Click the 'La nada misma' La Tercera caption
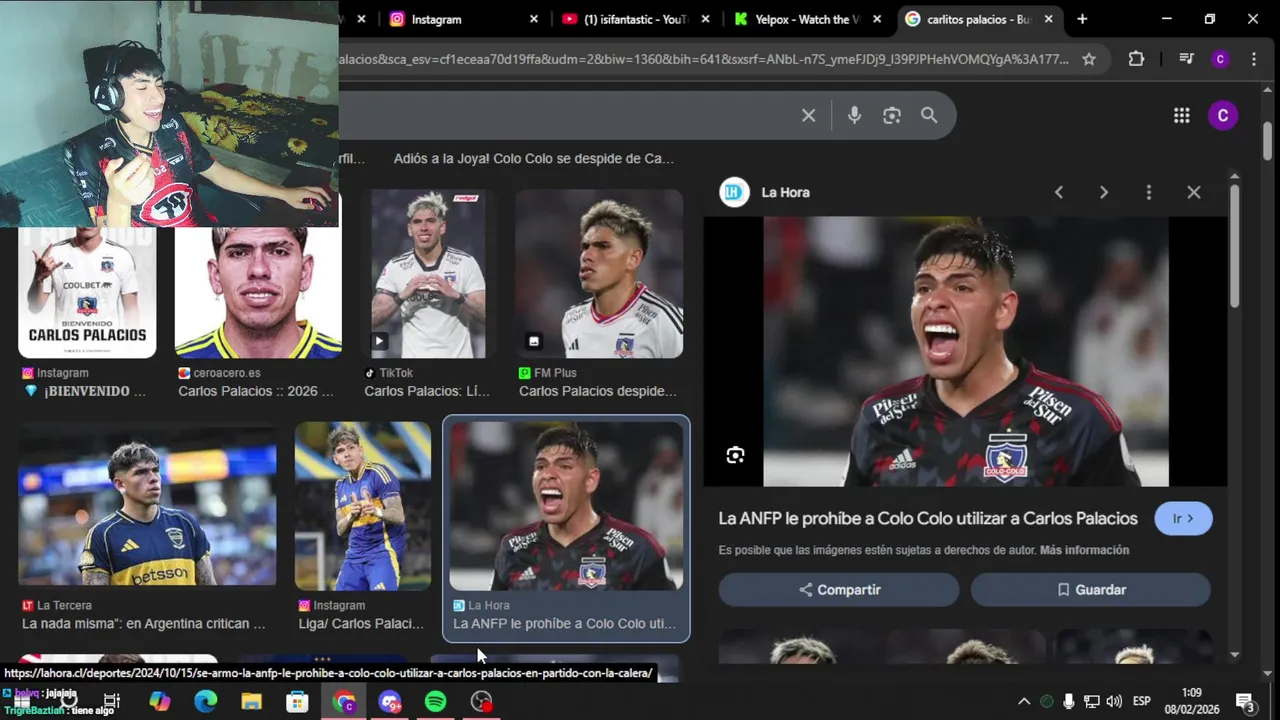This screenshot has height=720, width=1280. pyautogui.click(x=144, y=623)
